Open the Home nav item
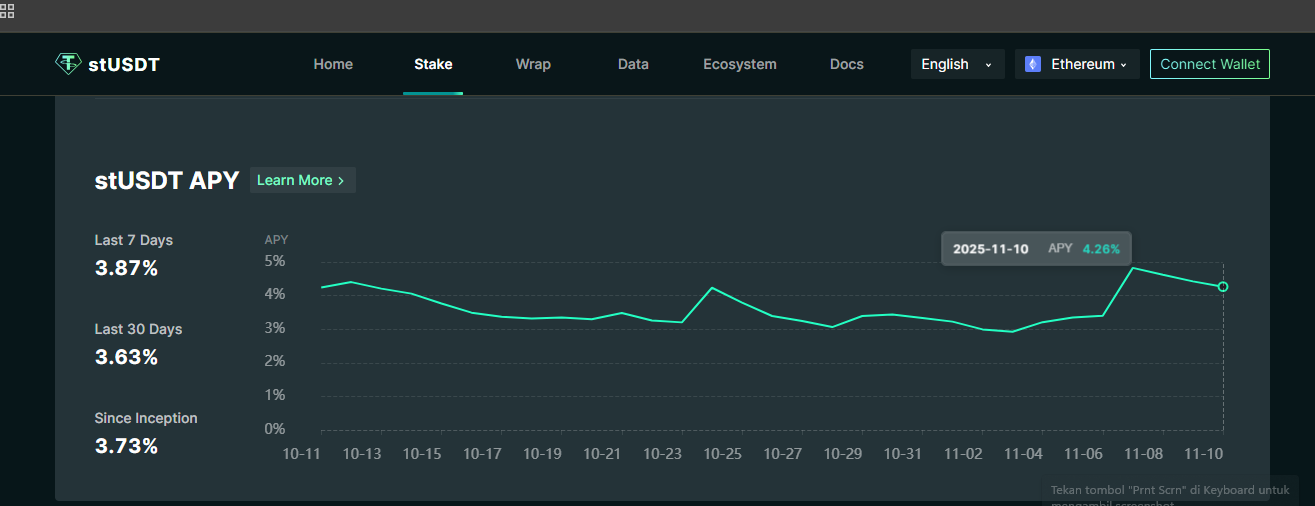 click(x=333, y=64)
